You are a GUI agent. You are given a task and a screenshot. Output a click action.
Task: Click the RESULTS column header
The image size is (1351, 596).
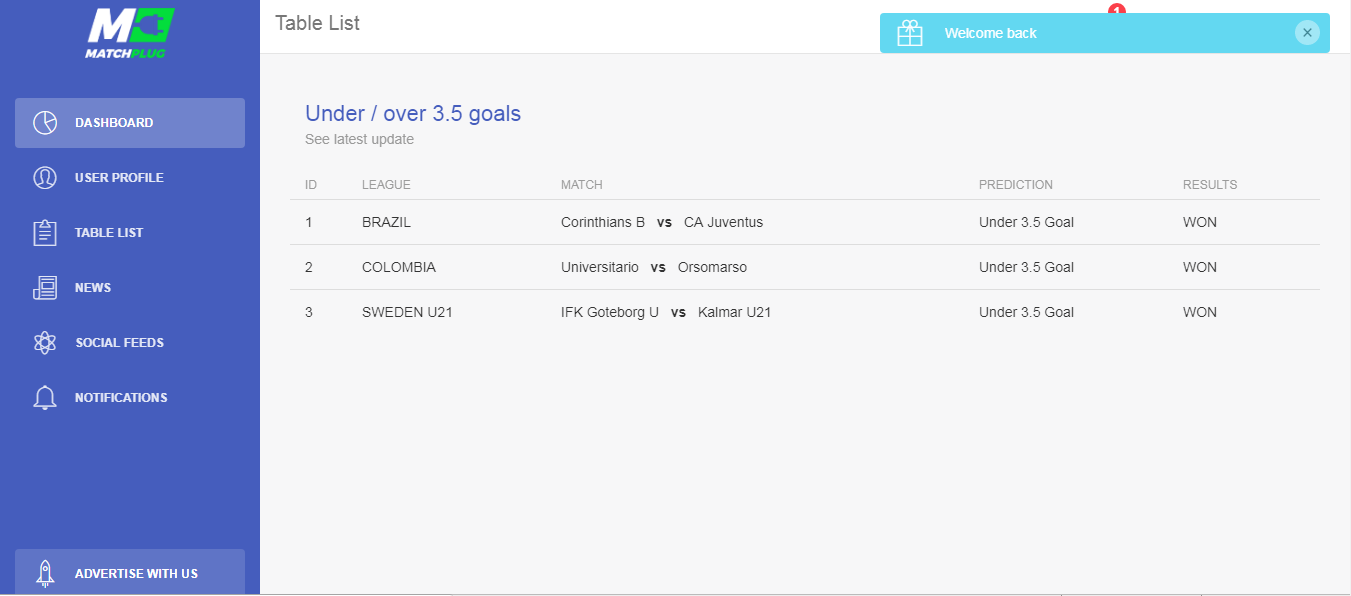(x=1210, y=185)
